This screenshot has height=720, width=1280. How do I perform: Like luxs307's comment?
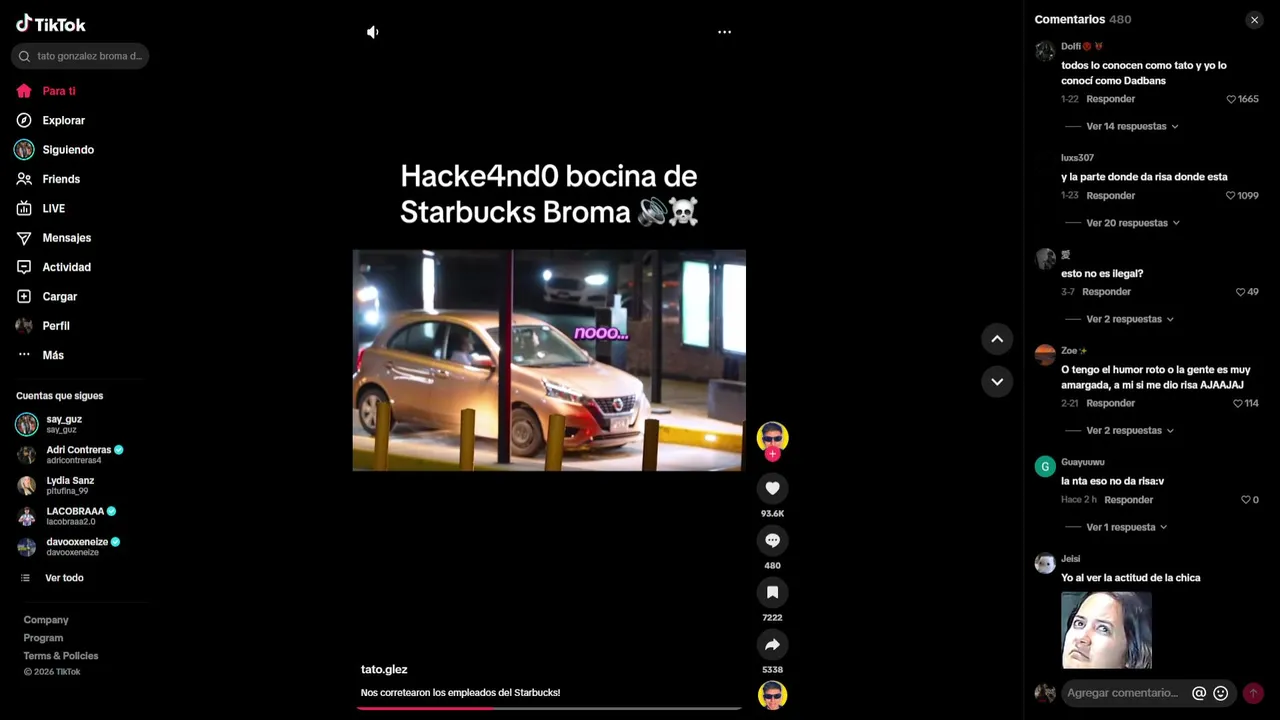[1231, 196]
